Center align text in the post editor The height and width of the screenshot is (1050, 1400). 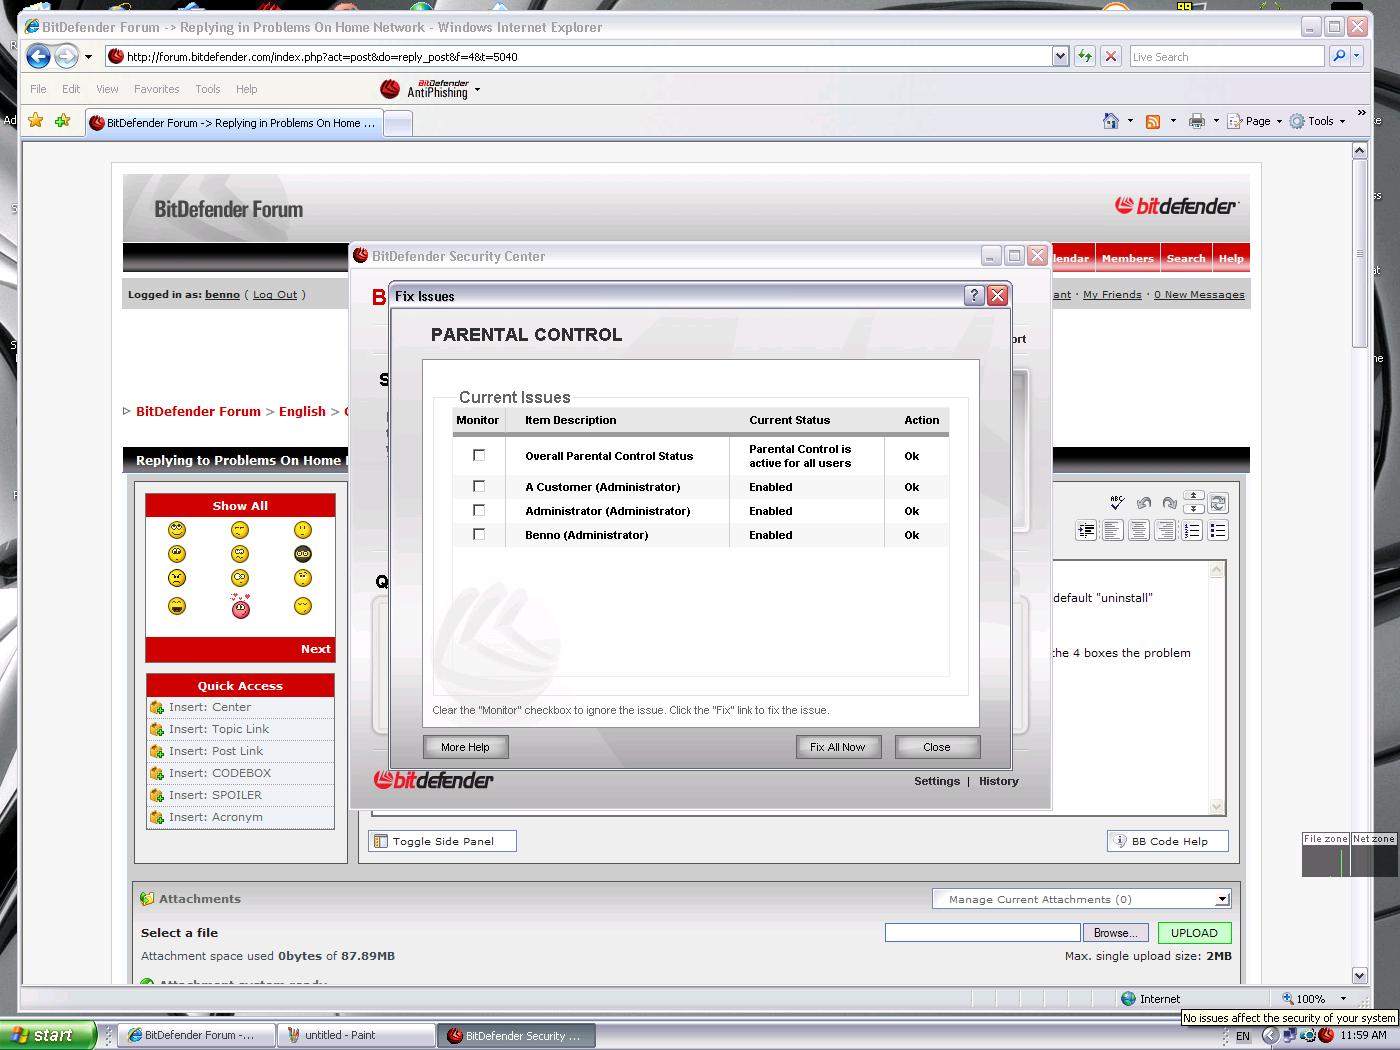pyautogui.click(x=1139, y=531)
